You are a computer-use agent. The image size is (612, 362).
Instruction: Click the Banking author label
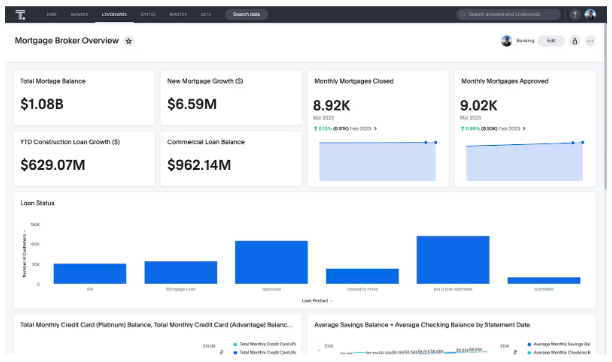coord(525,41)
